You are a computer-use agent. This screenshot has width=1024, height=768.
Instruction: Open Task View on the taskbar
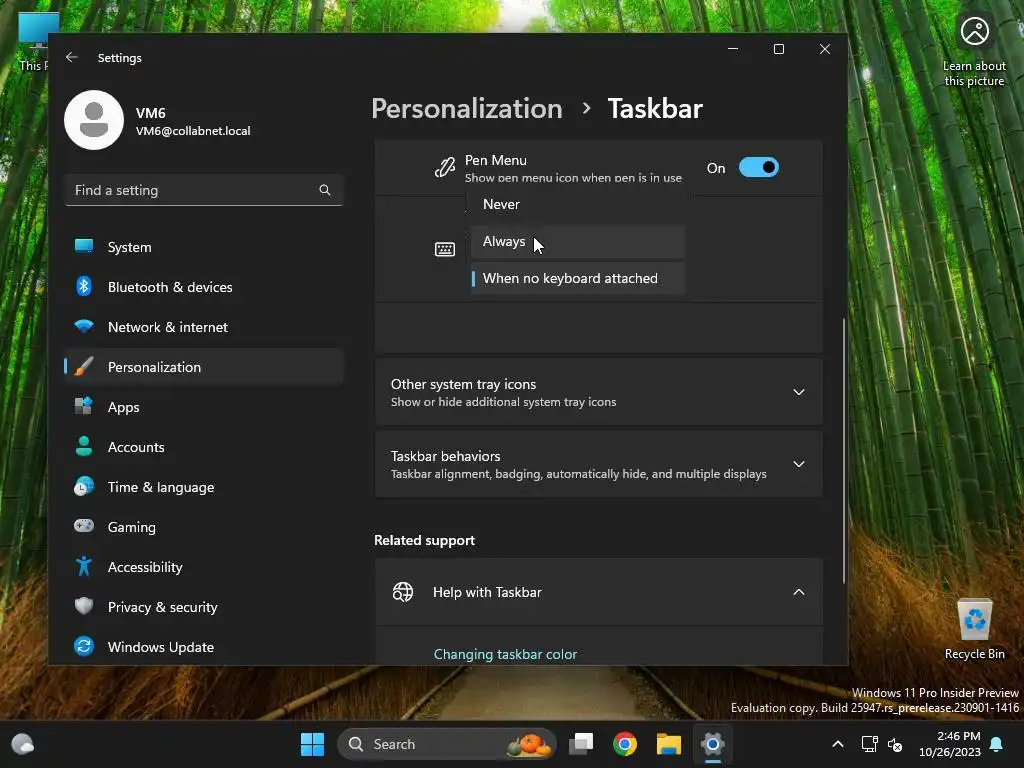[x=581, y=744]
